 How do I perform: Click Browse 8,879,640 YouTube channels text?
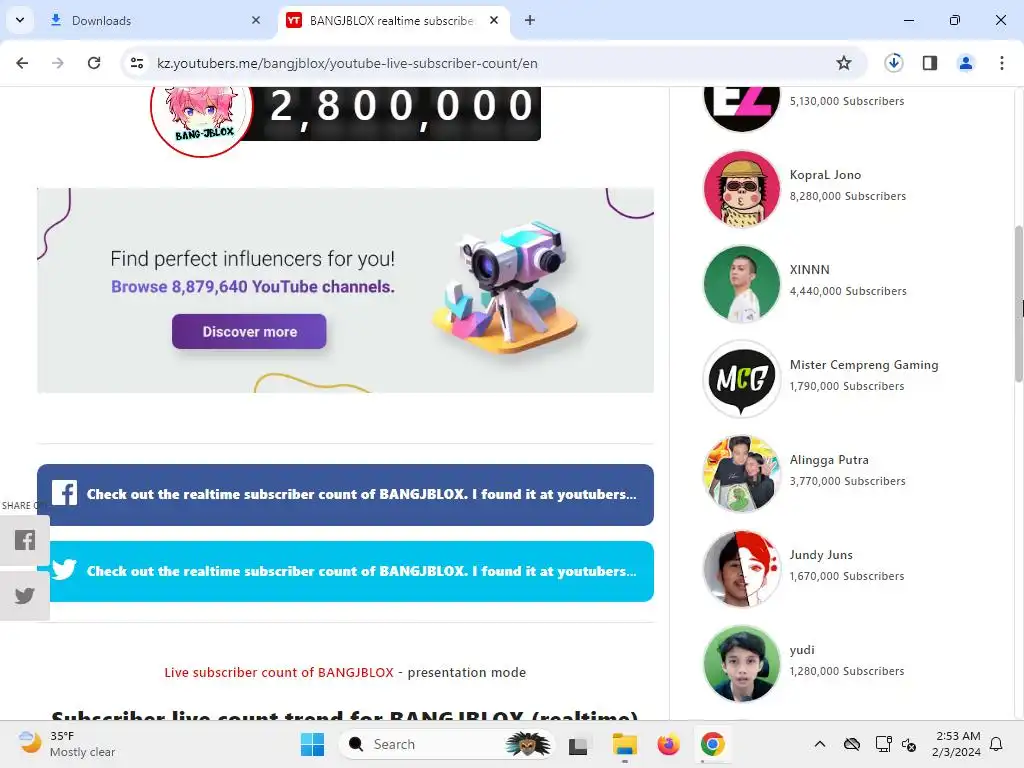pos(253,287)
